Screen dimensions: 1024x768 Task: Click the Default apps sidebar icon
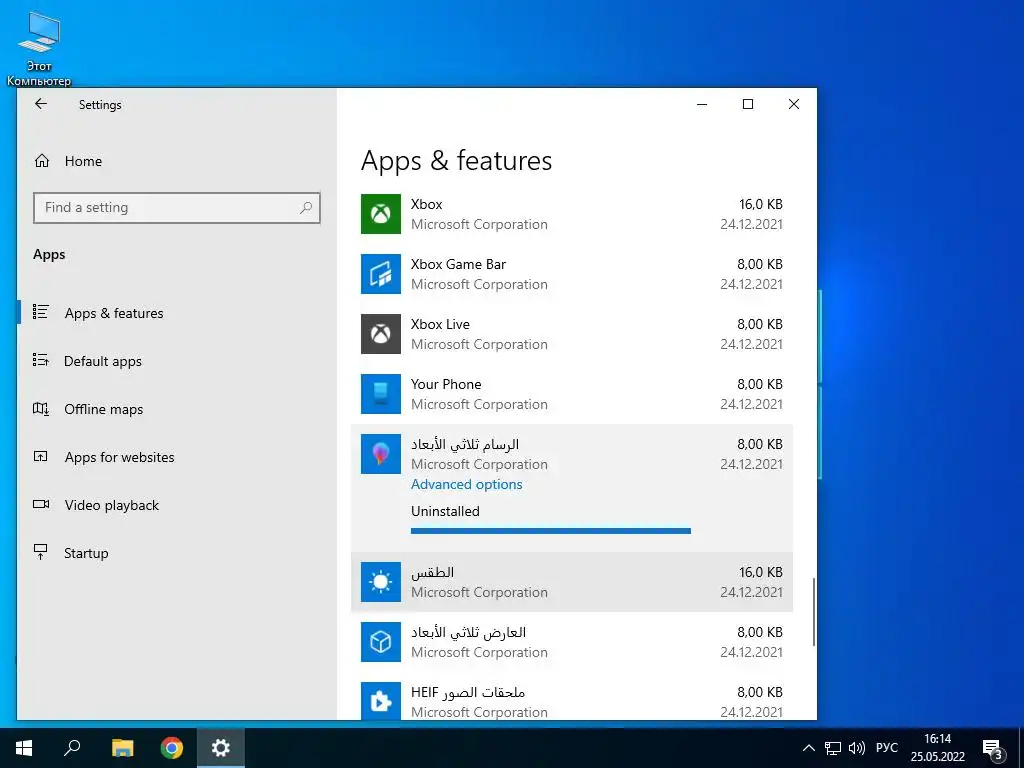(40, 360)
